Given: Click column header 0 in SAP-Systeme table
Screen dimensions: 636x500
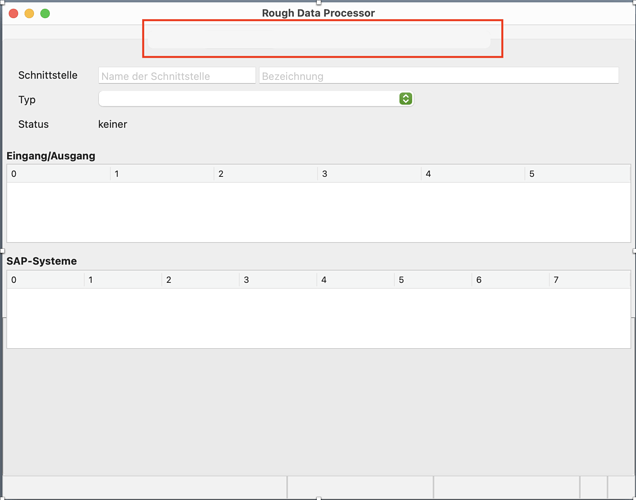Looking at the screenshot, I should [45, 280].
